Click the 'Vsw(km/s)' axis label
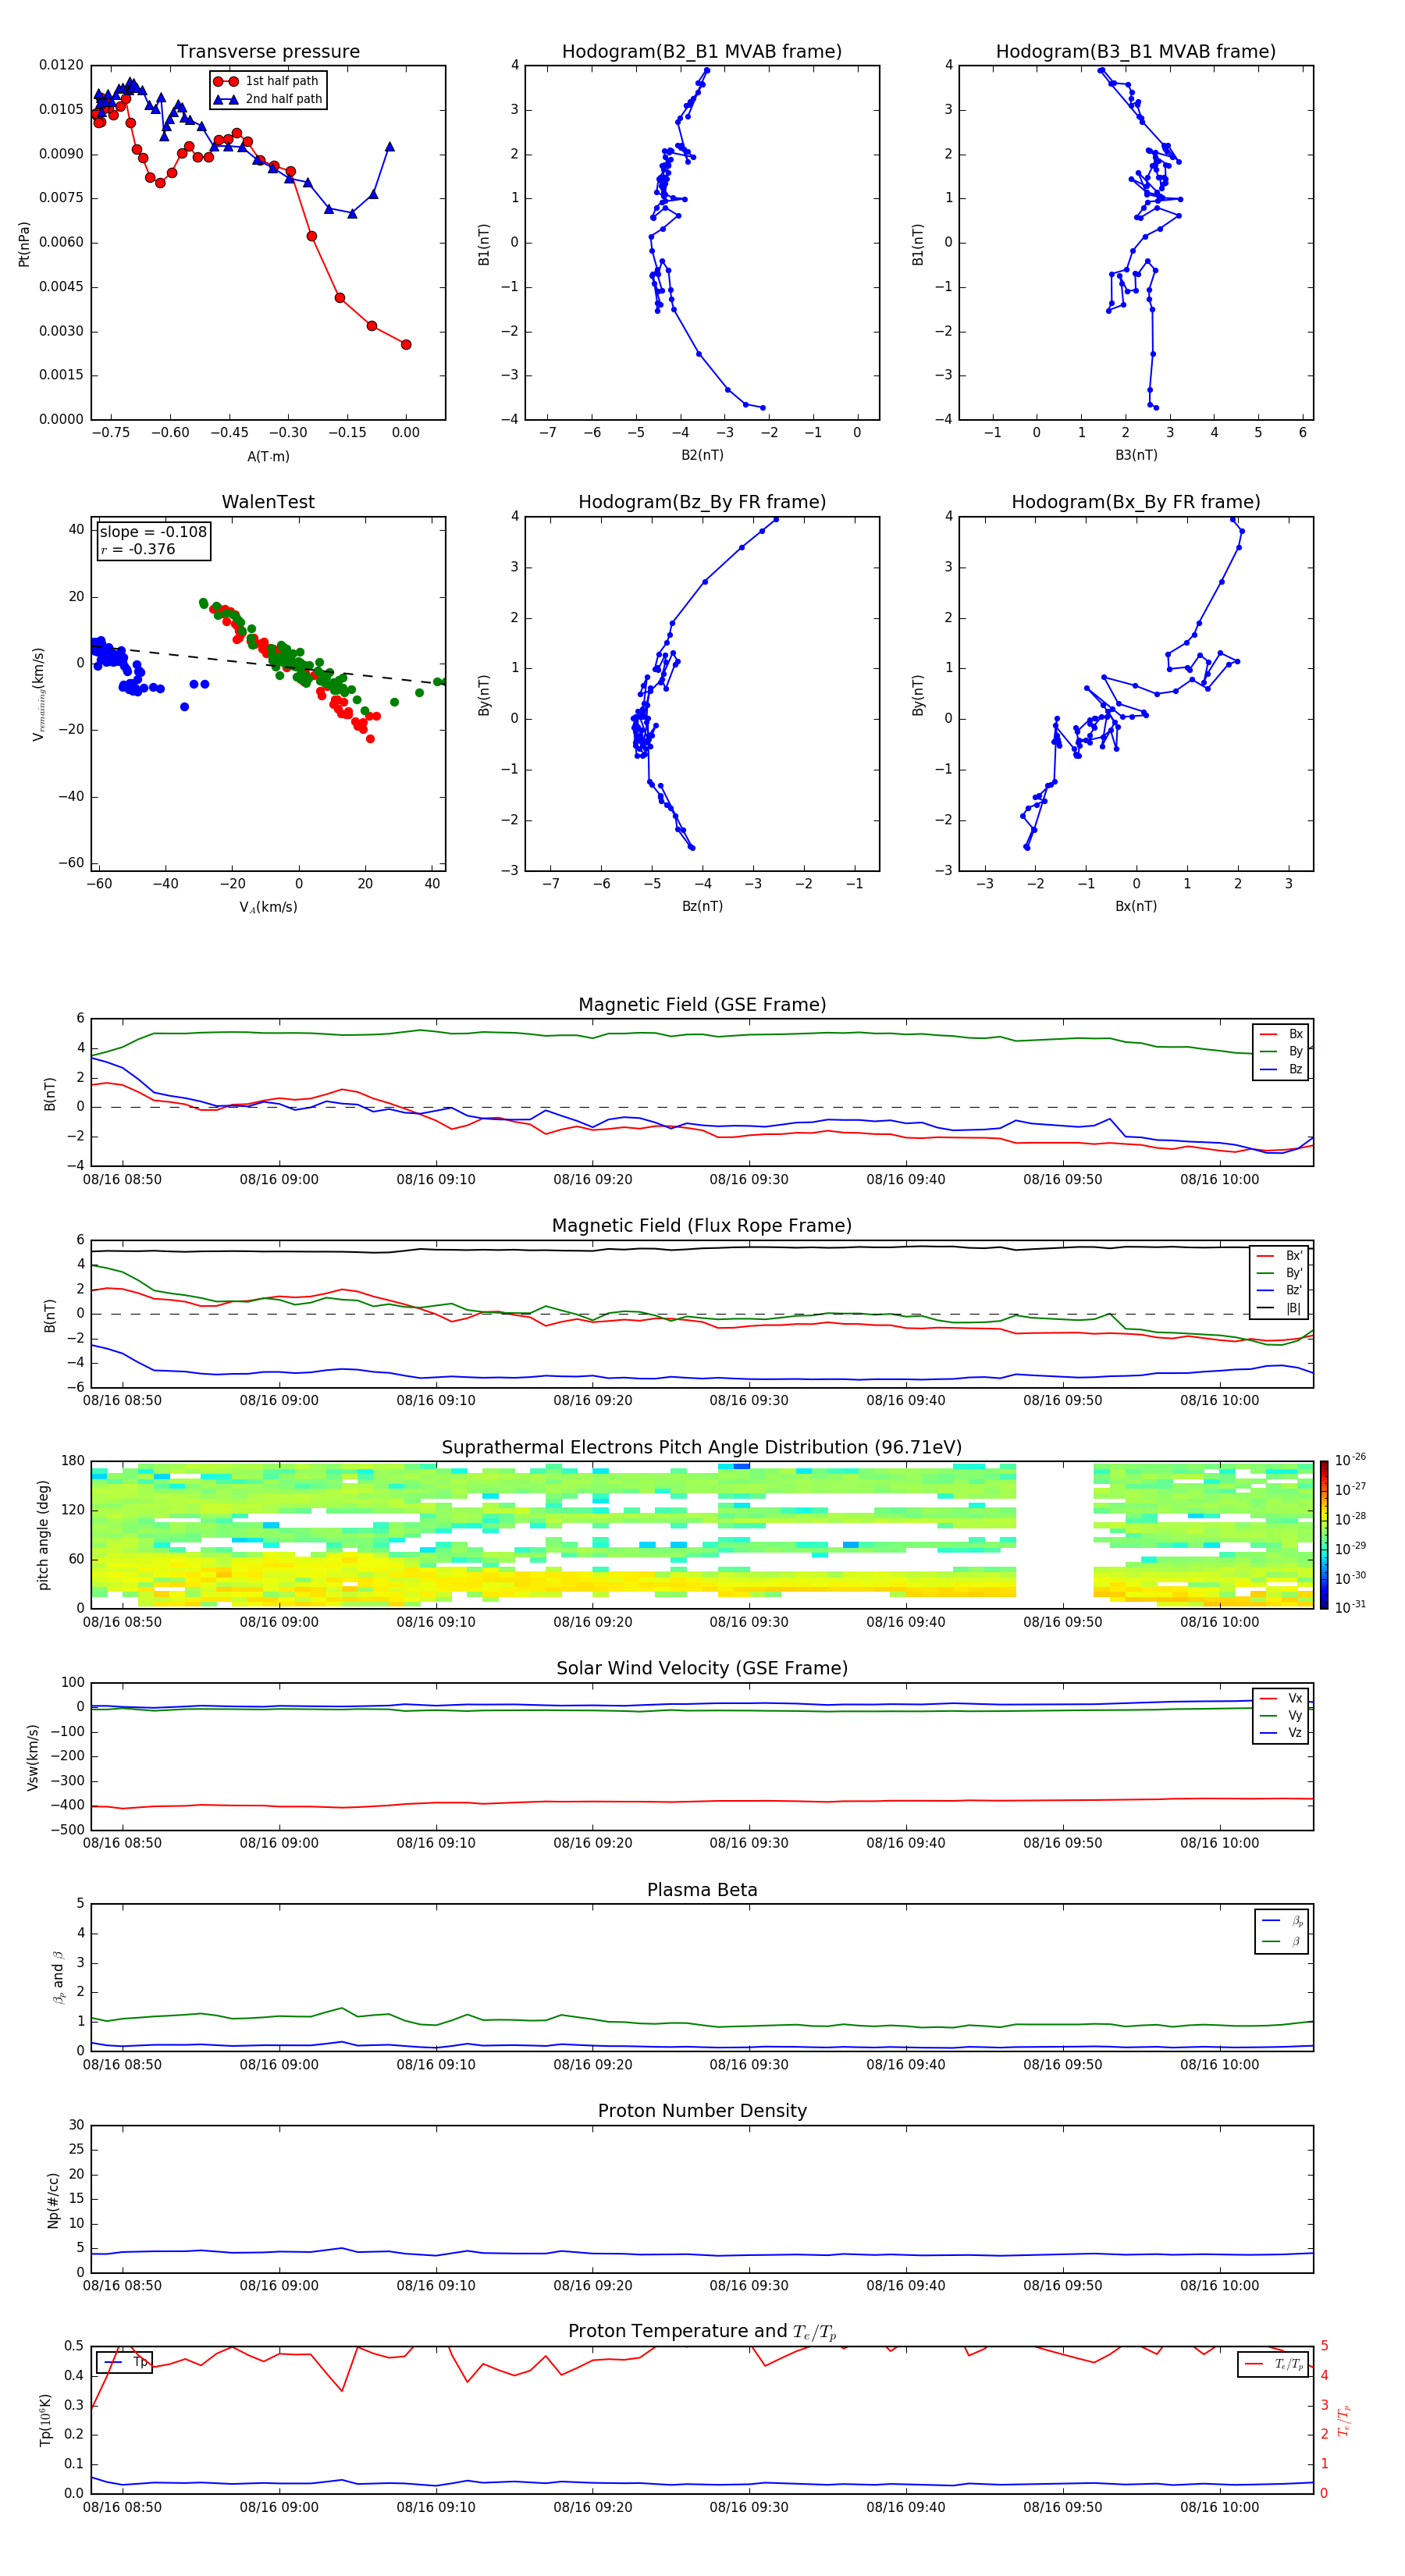The width and height of the screenshot is (1405, 2576). pyautogui.click(x=32, y=1757)
